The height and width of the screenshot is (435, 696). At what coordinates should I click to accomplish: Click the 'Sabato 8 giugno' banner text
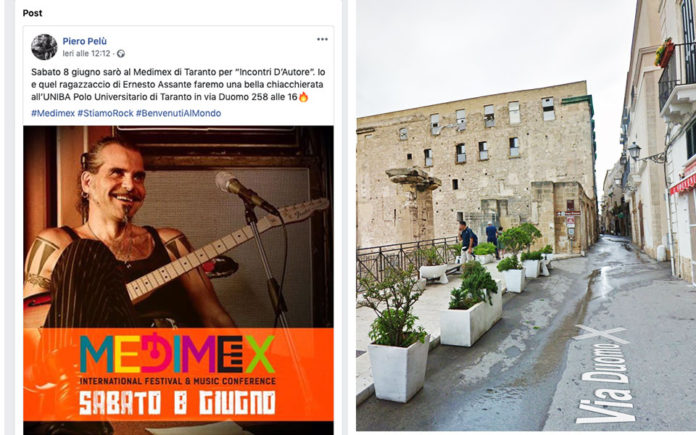click(178, 403)
